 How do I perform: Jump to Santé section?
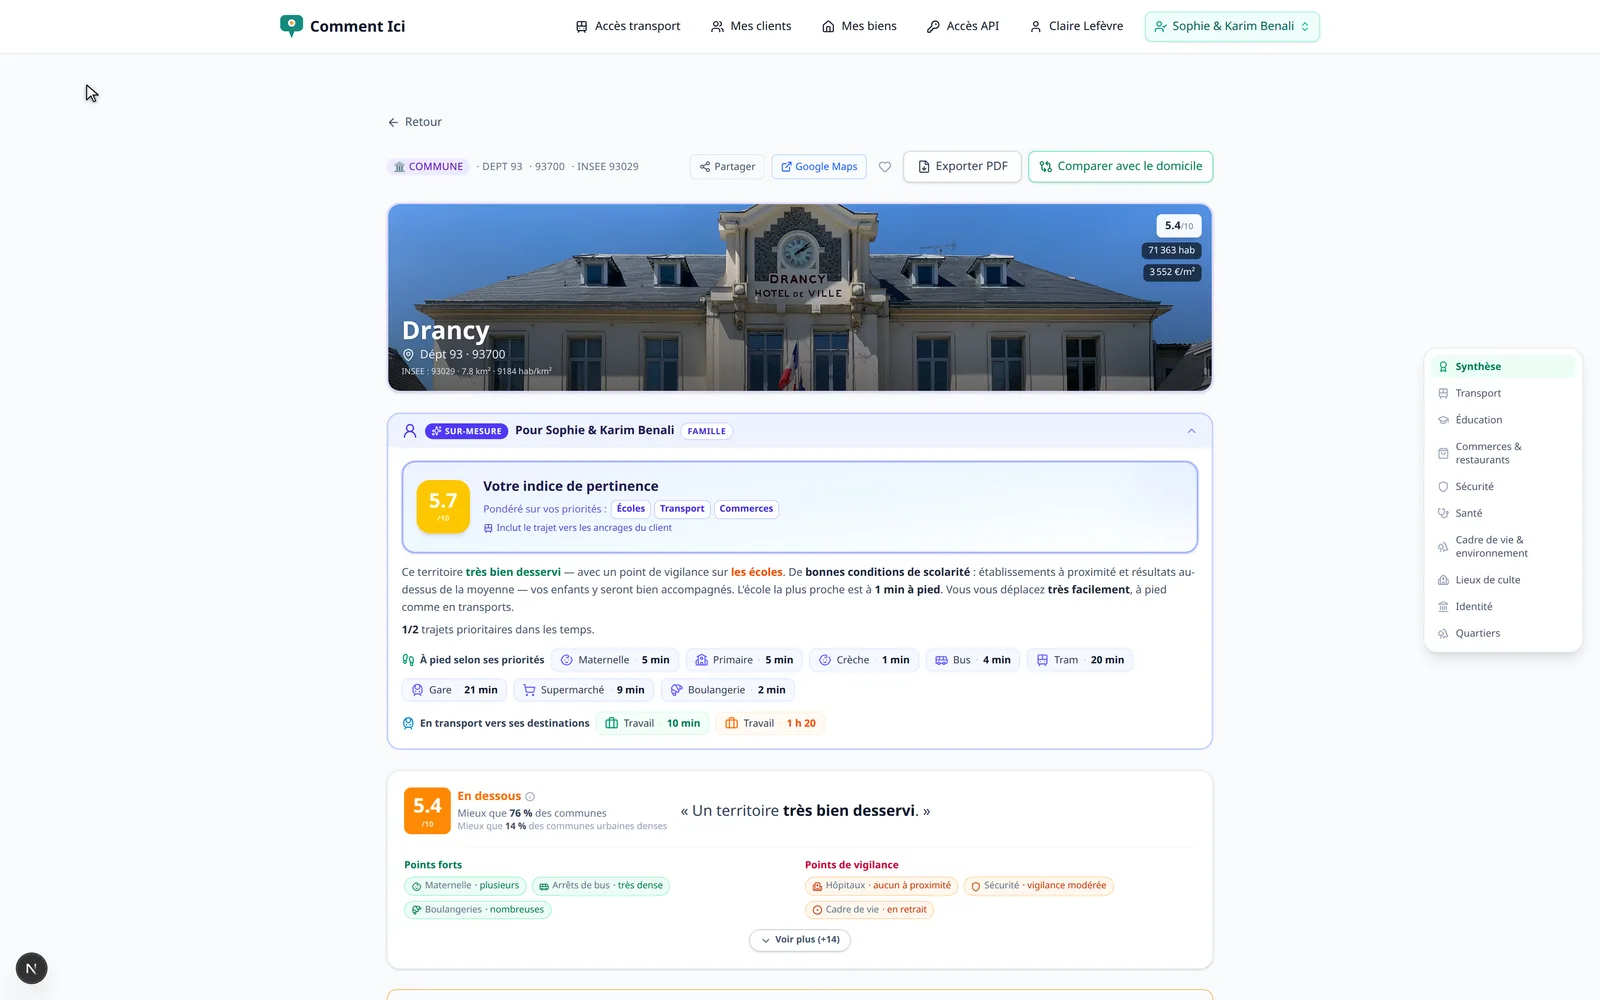pyautogui.click(x=1503, y=513)
